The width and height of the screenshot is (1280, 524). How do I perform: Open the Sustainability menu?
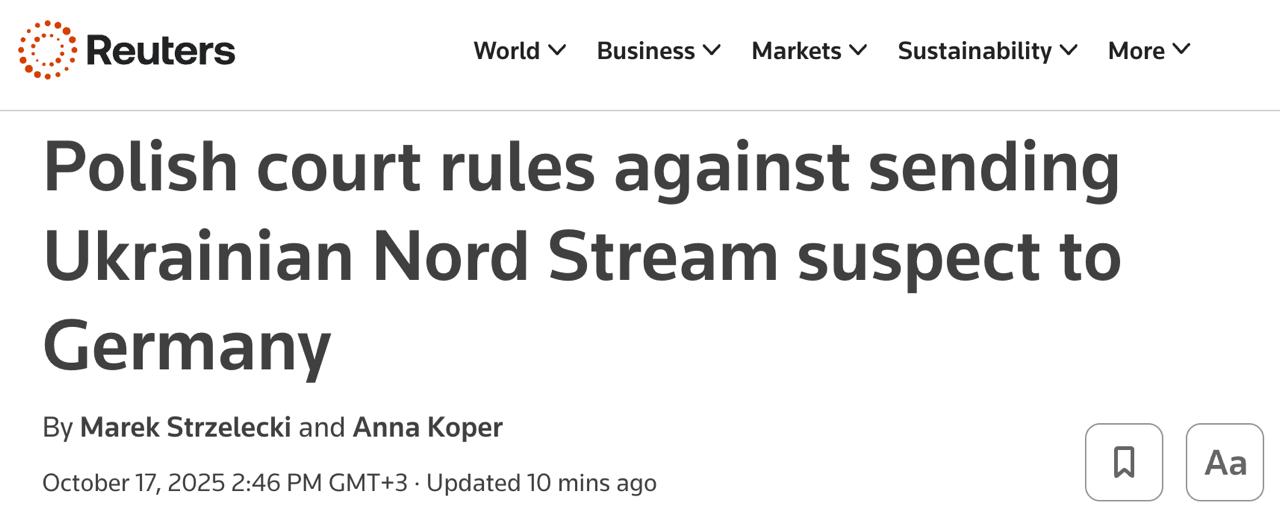pyautogui.click(x=974, y=50)
